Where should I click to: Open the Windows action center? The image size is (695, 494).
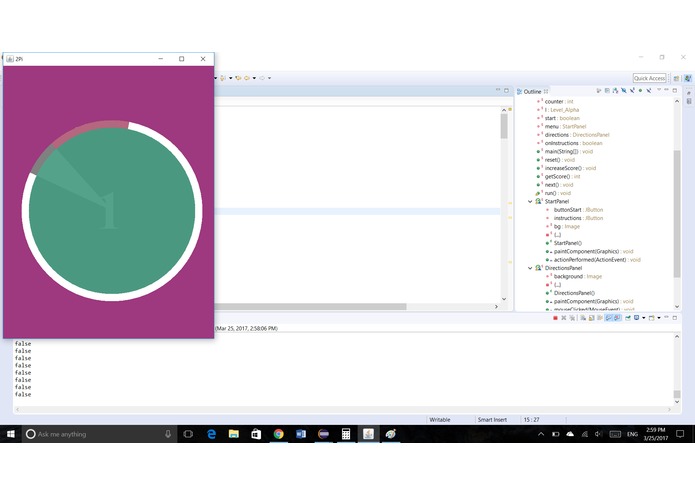[680, 434]
